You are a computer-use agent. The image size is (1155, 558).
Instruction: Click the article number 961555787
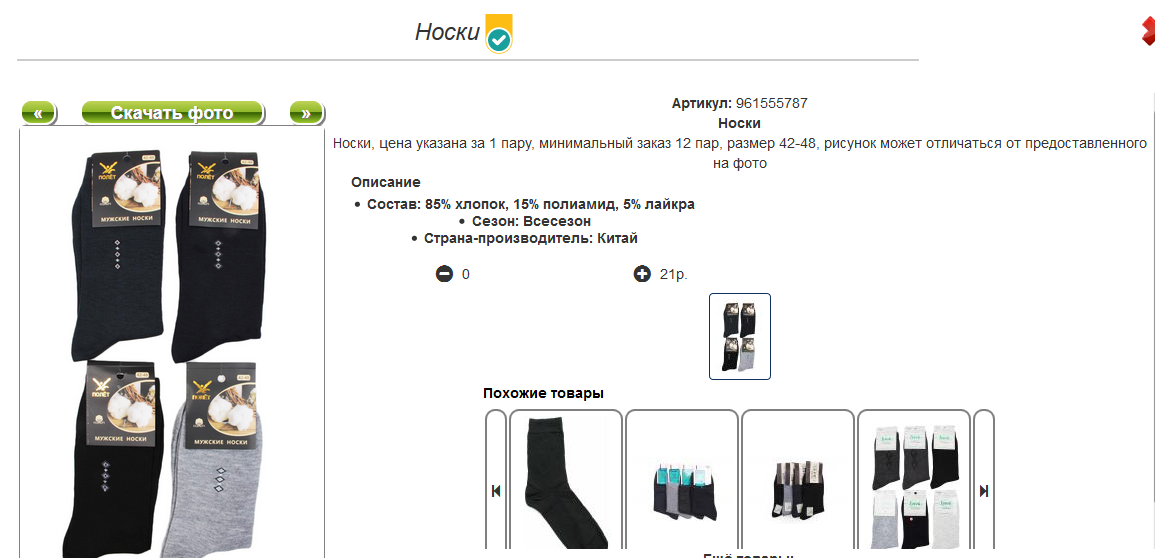pyautogui.click(x=771, y=104)
